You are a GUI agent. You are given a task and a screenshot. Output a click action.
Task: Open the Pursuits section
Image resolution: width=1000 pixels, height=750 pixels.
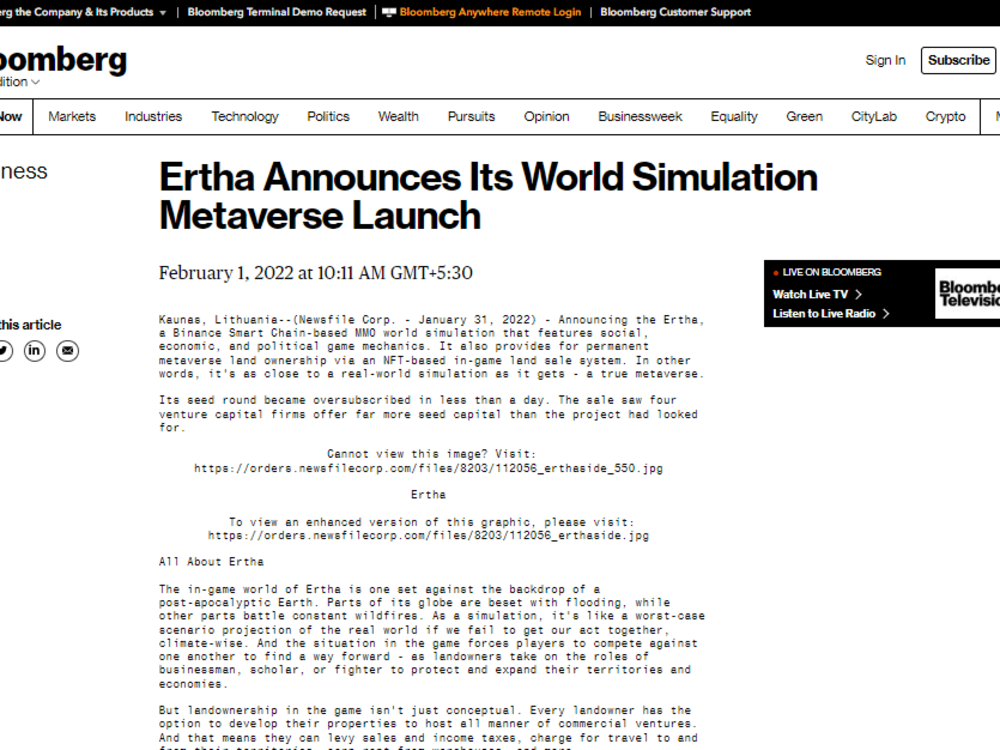coord(471,117)
